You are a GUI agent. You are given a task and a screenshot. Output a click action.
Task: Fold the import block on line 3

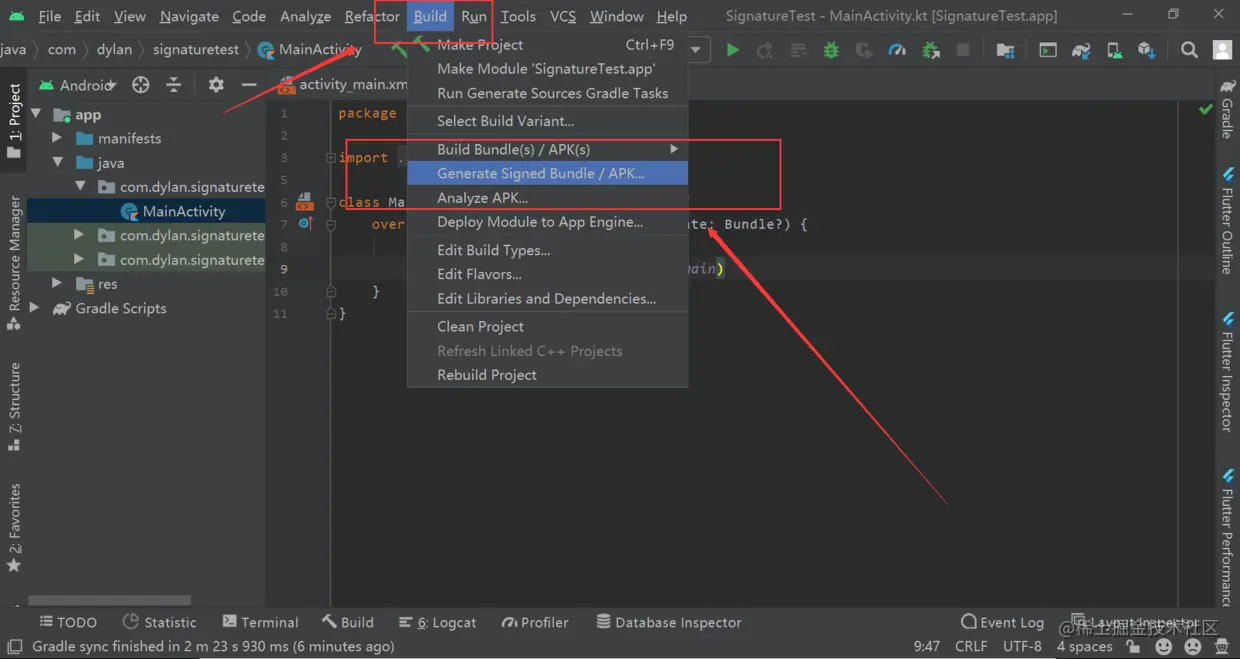[x=331, y=158]
